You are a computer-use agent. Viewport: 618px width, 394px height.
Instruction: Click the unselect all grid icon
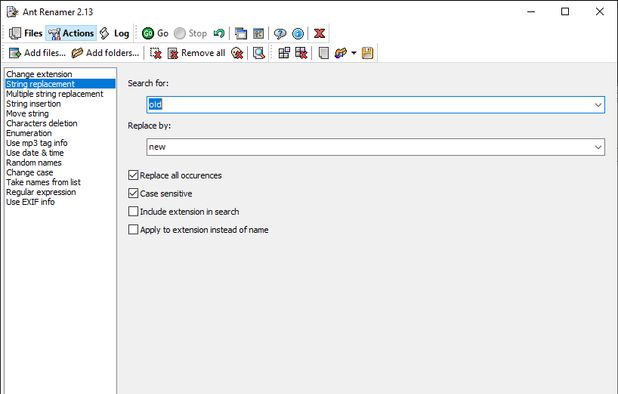[301, 53]
